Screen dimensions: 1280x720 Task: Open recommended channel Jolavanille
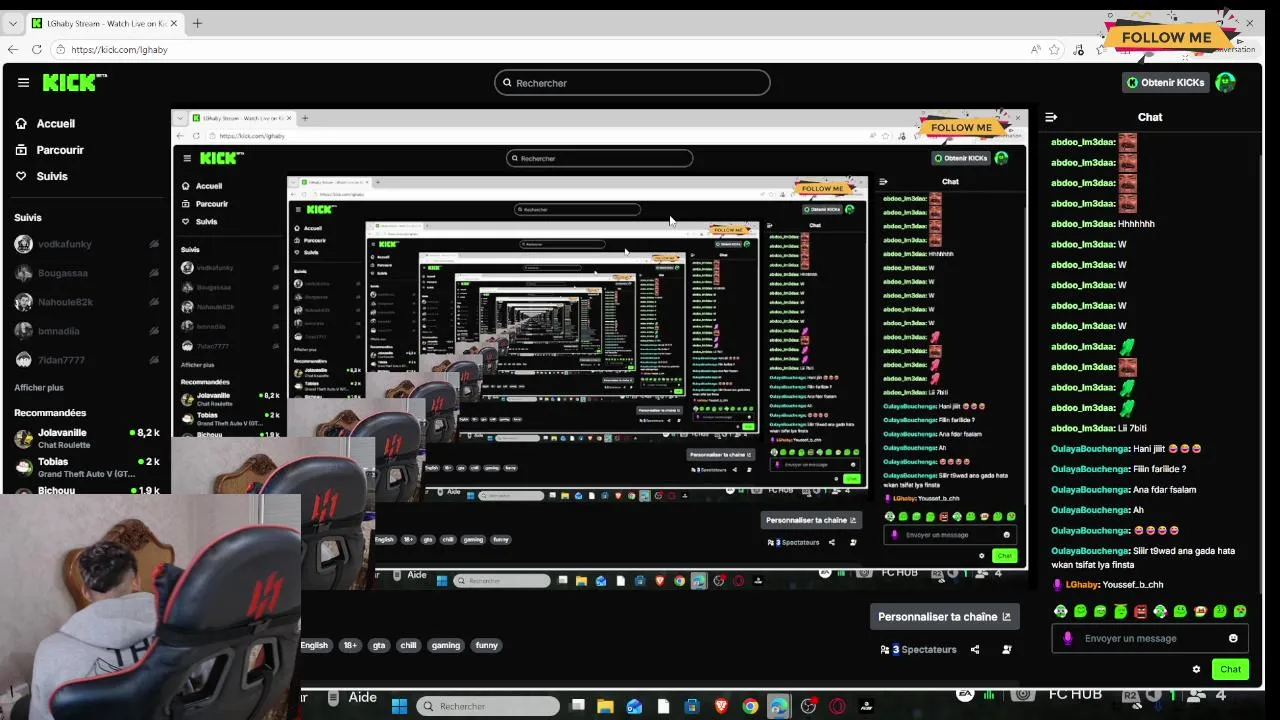coord(87,438)
